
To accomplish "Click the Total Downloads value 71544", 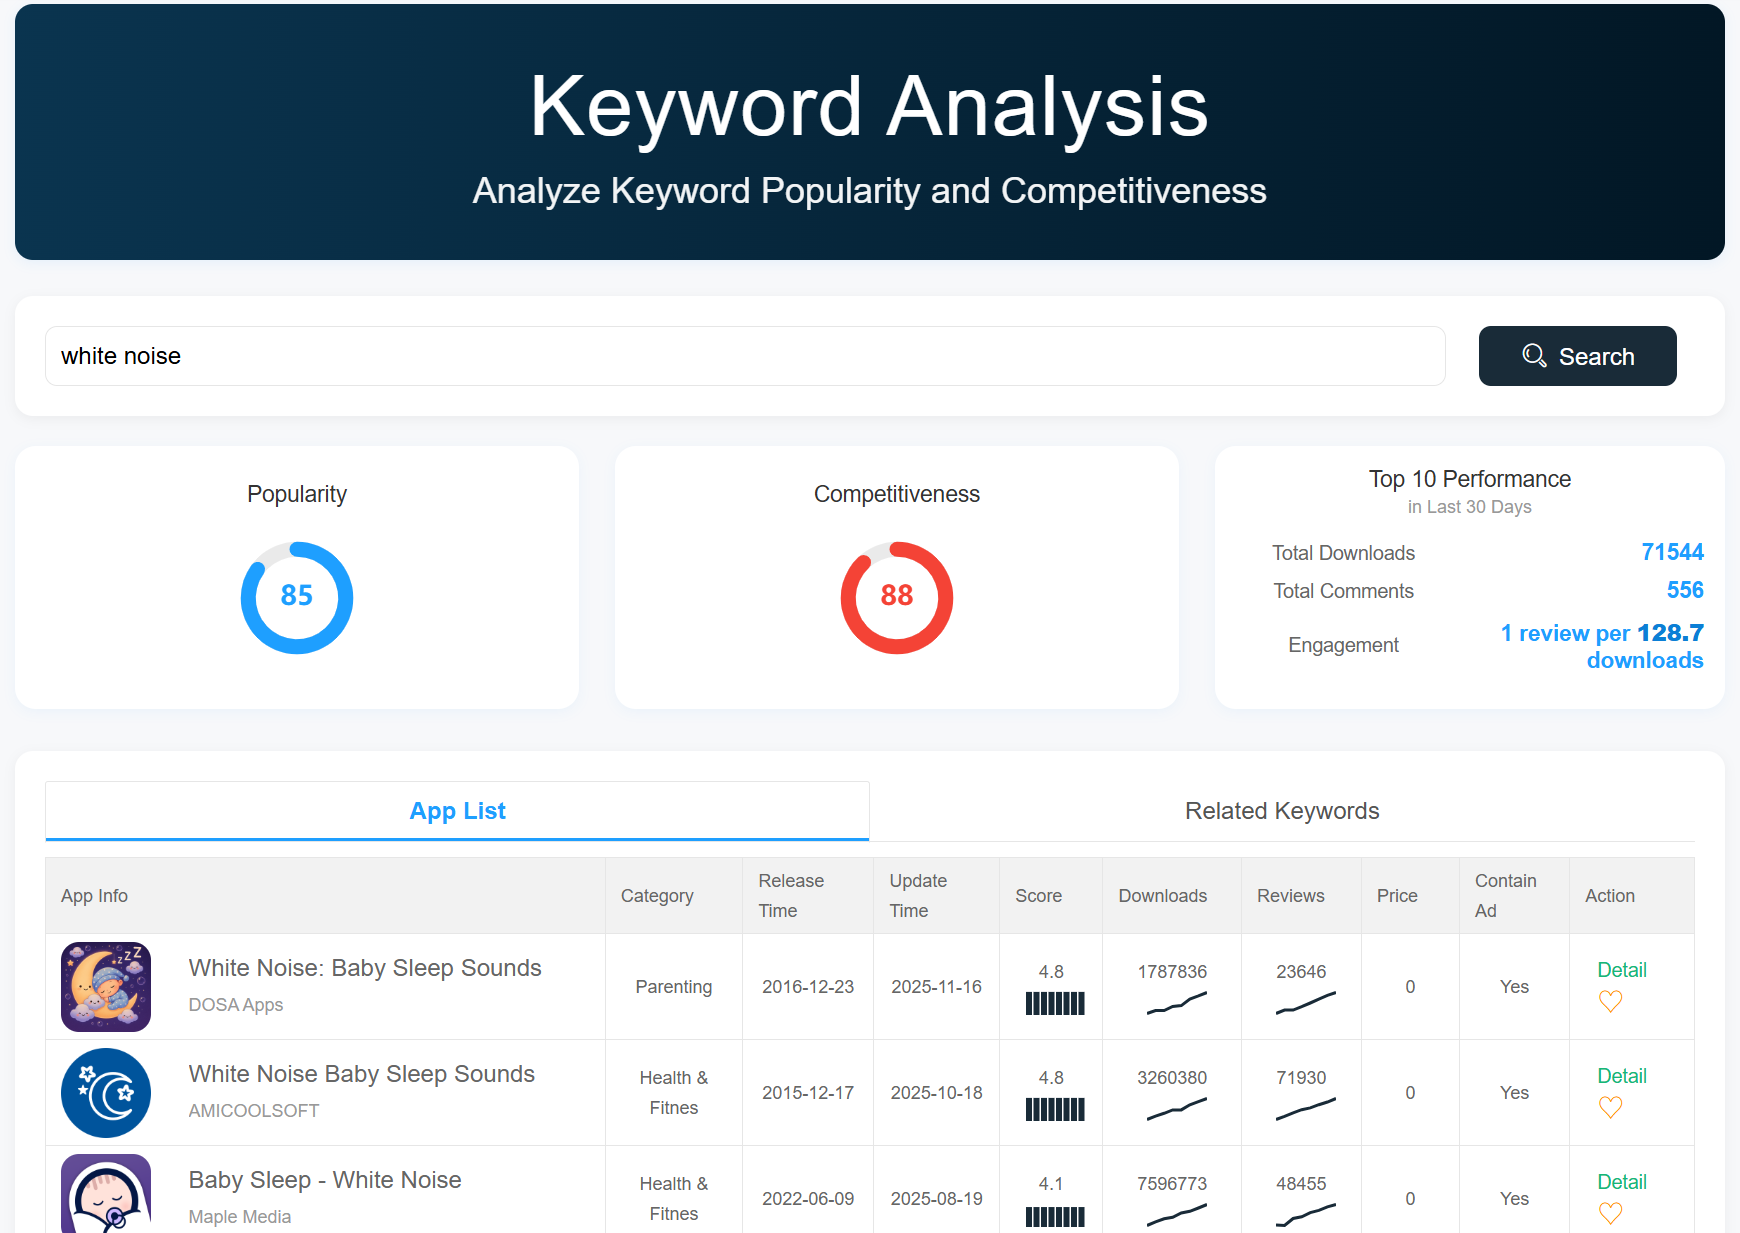I will [x=1672, y=552].
